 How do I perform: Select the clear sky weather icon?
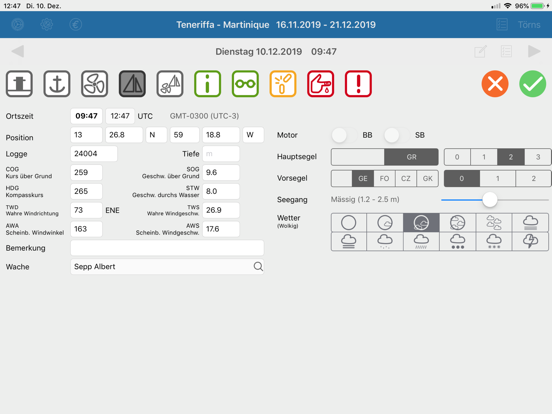pyautogui.click(x=349, y=222)
